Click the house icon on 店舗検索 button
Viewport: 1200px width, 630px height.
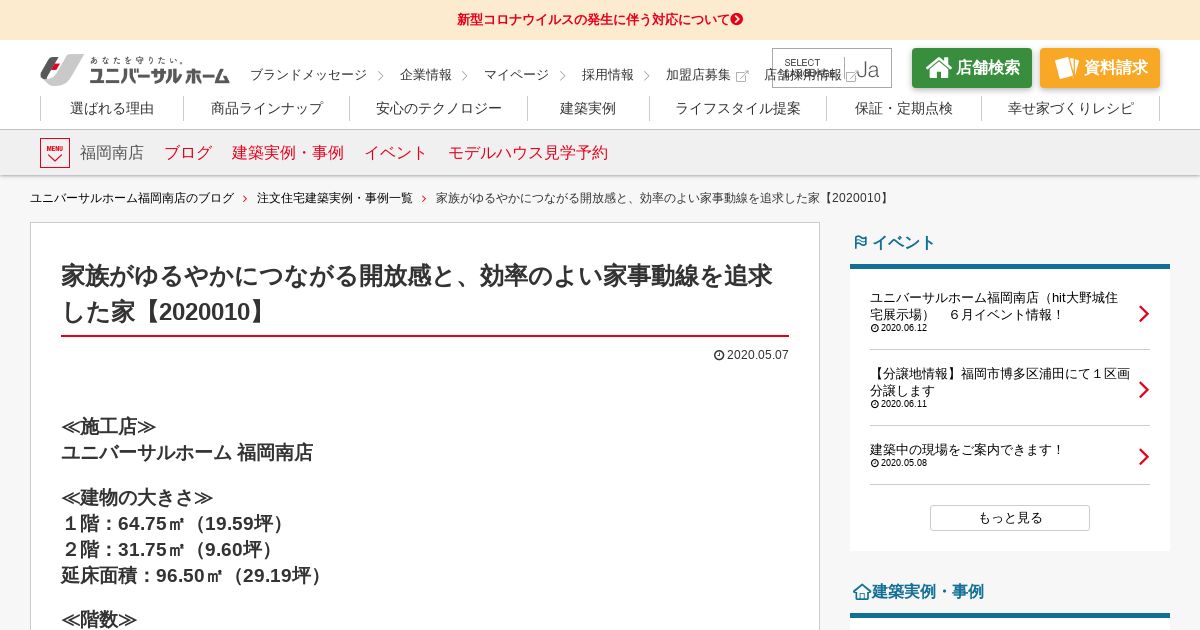pyautogui.click(x=938, y=68)
